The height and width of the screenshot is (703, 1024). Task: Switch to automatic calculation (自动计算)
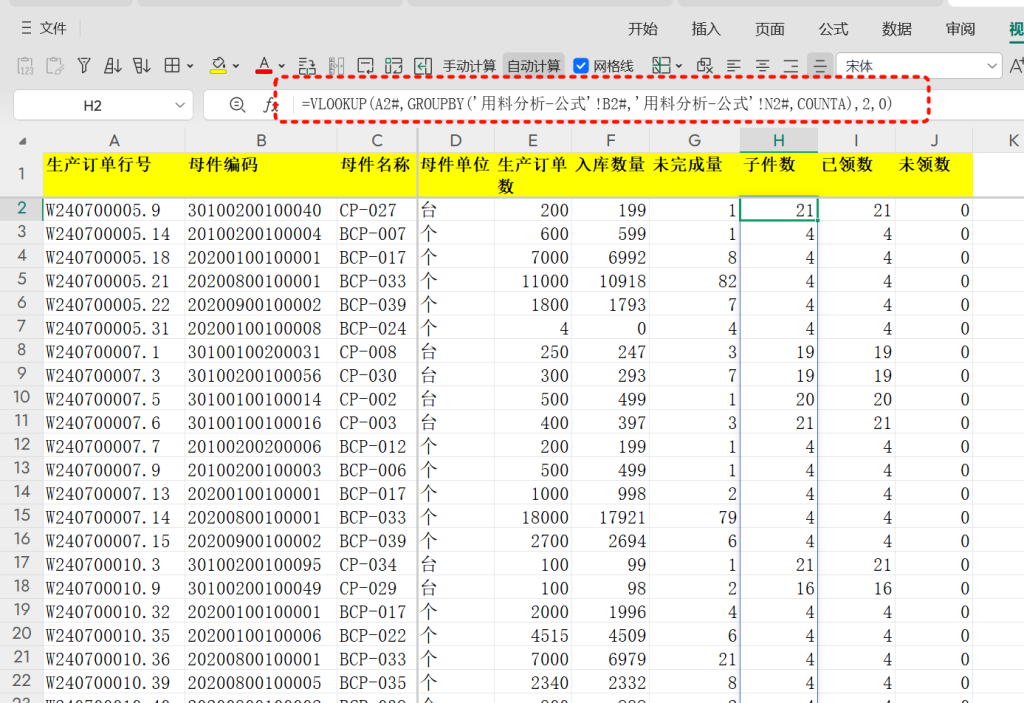click(534, 66)
